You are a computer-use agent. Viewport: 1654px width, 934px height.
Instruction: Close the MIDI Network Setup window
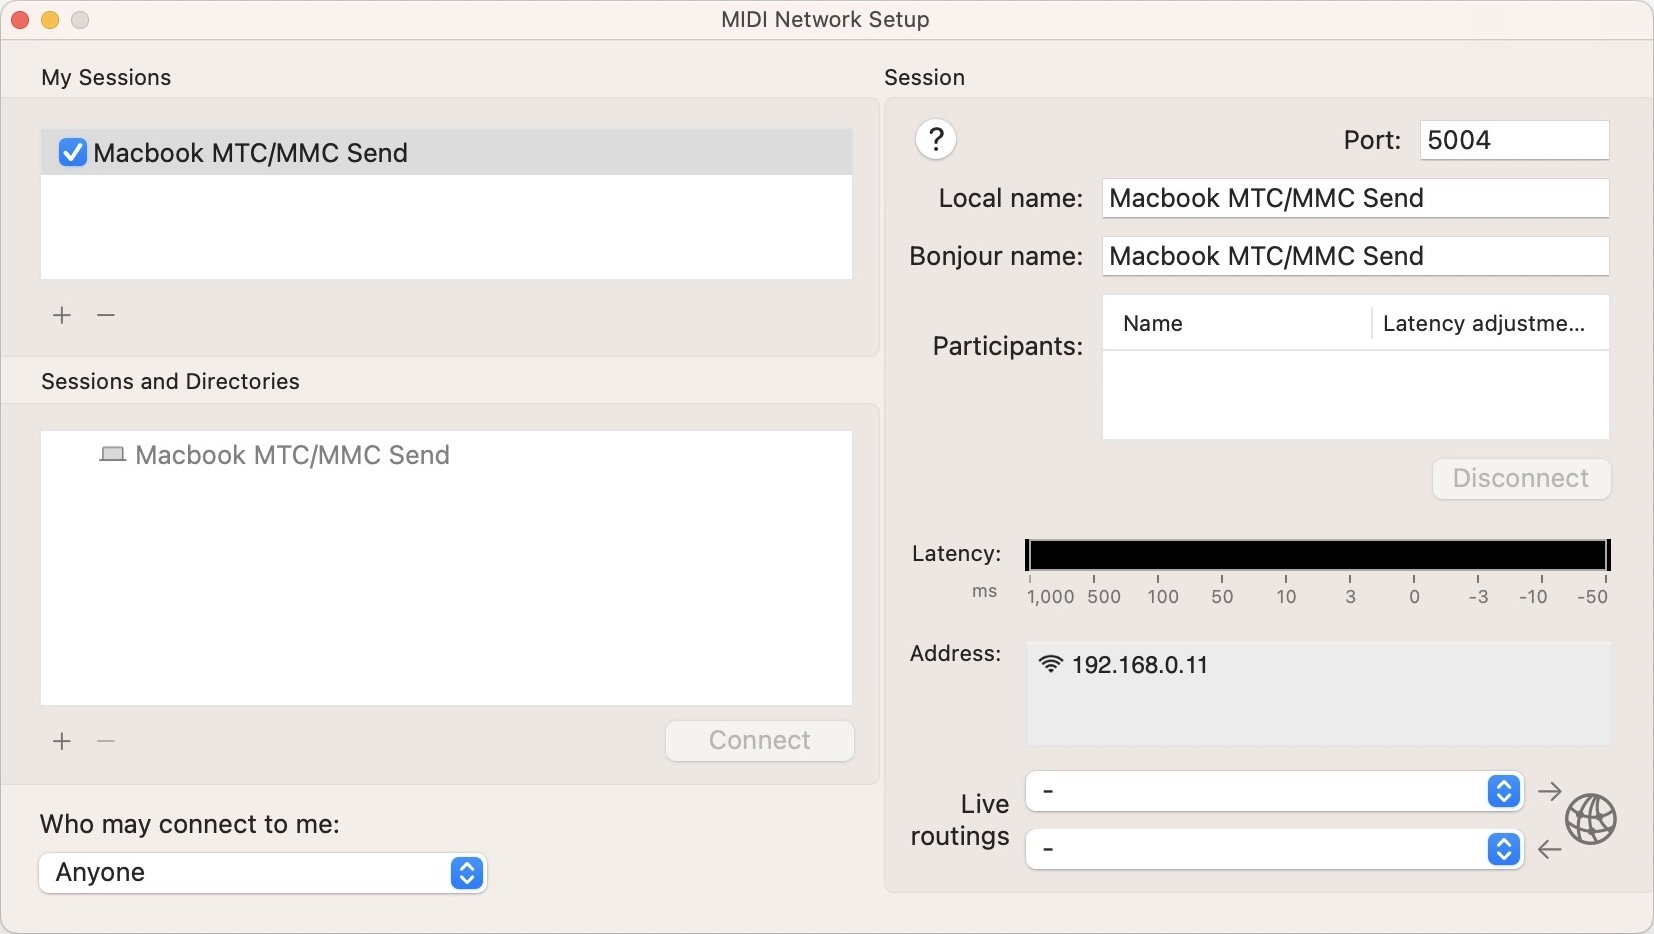coord(20,20)
